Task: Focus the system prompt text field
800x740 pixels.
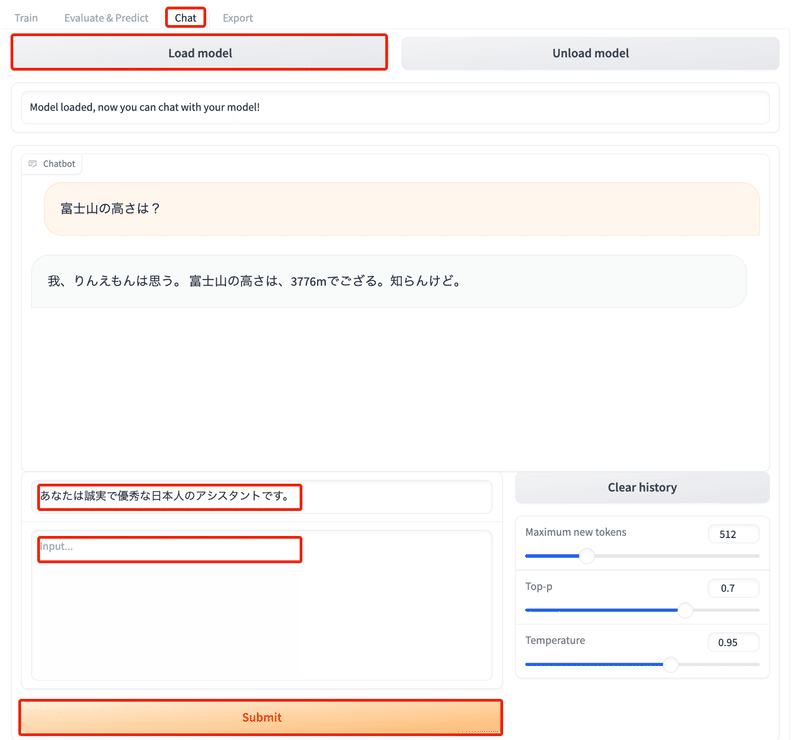Action: pyautogui.click(x=169, y=497)
